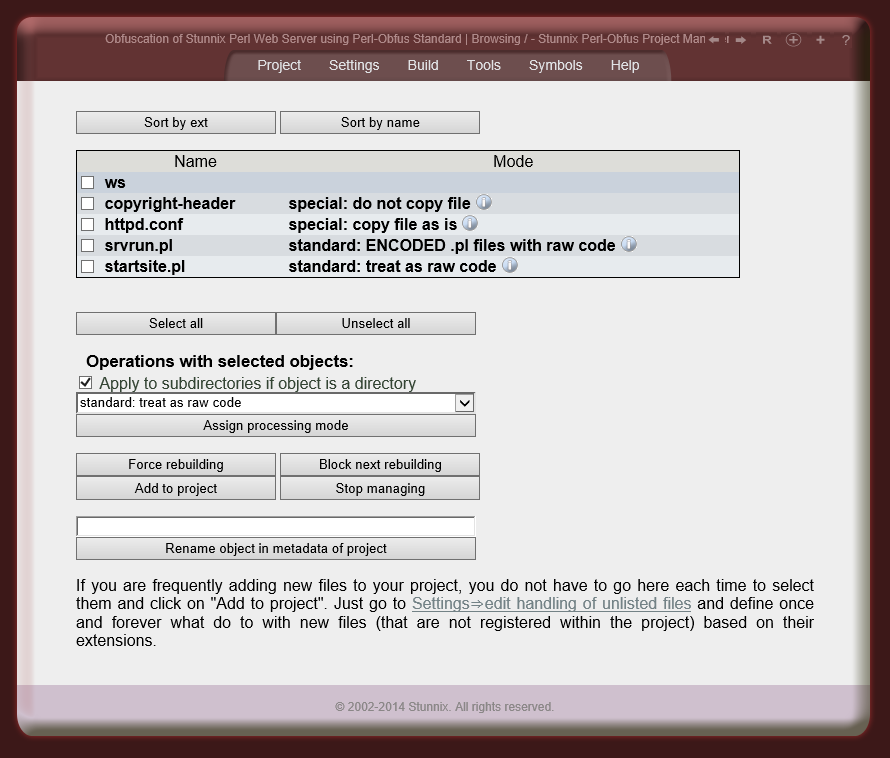Open the Build menu
The width and height of the screenshot is (890, 758).
422,65
